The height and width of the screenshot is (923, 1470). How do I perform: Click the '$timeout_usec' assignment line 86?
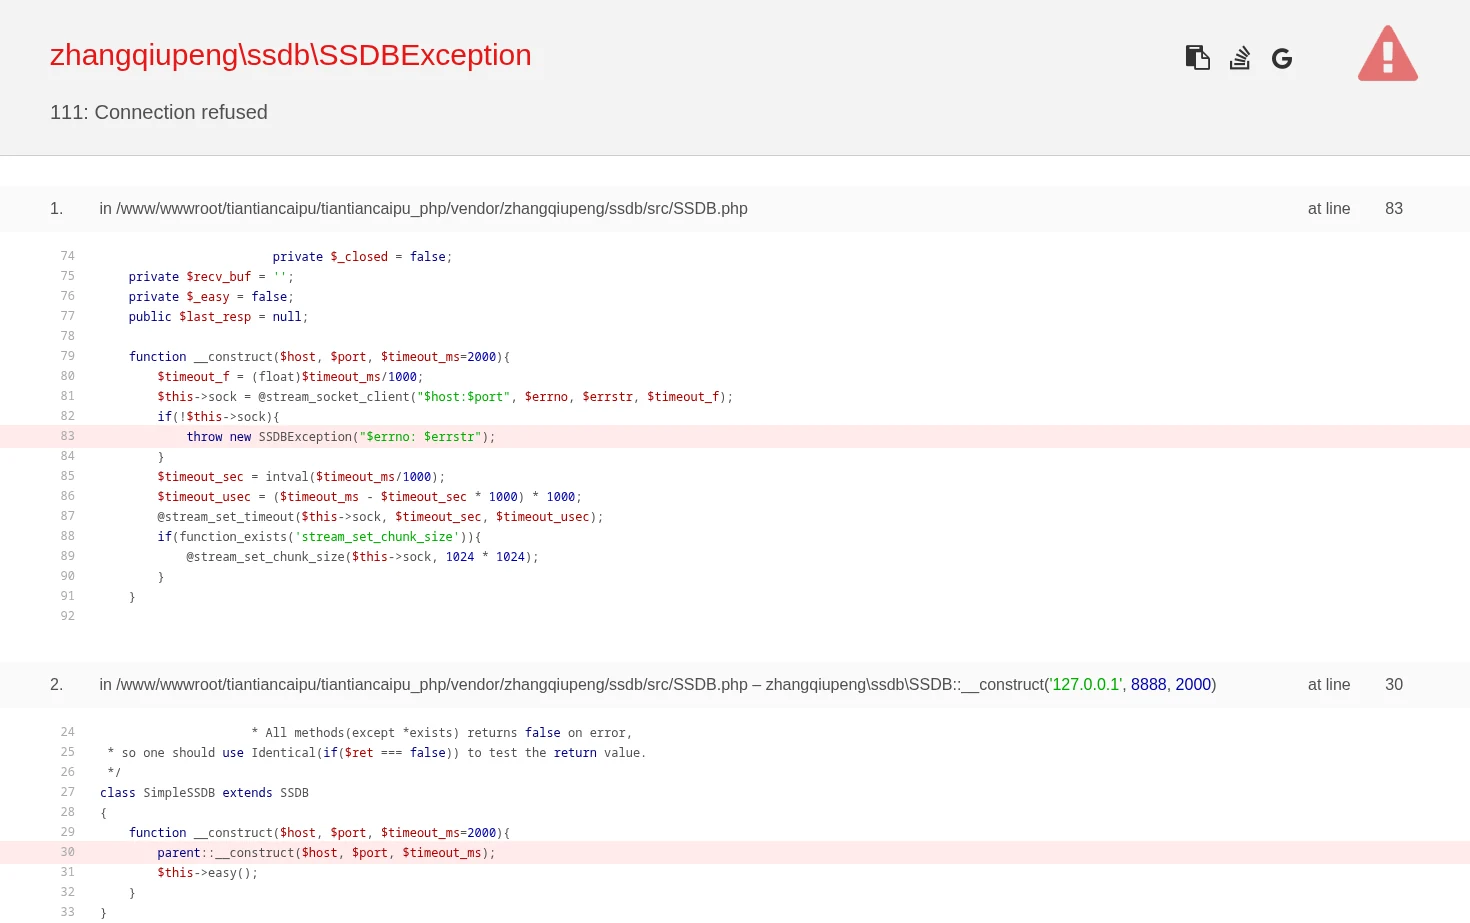[369, 497]
